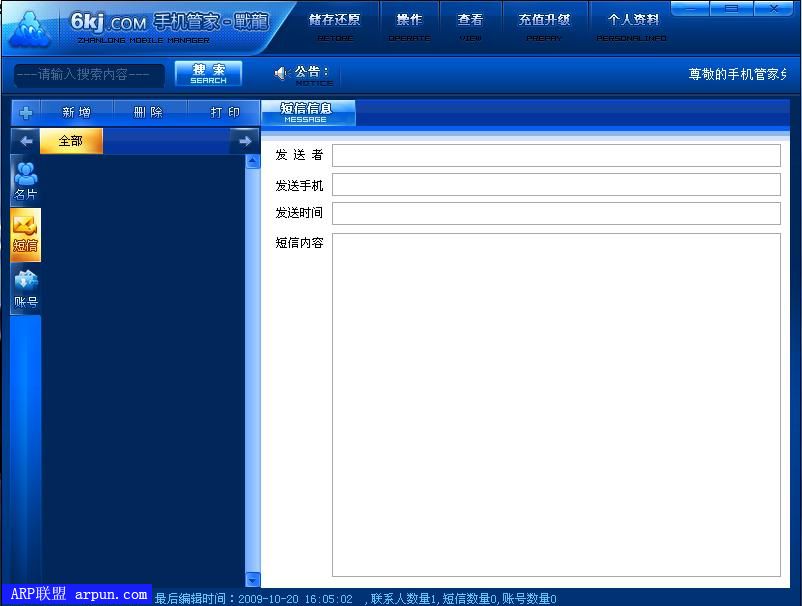Open the 储存还原 Restore menu
The height and width of the screenshot is (606, 802).
point(335,26)
